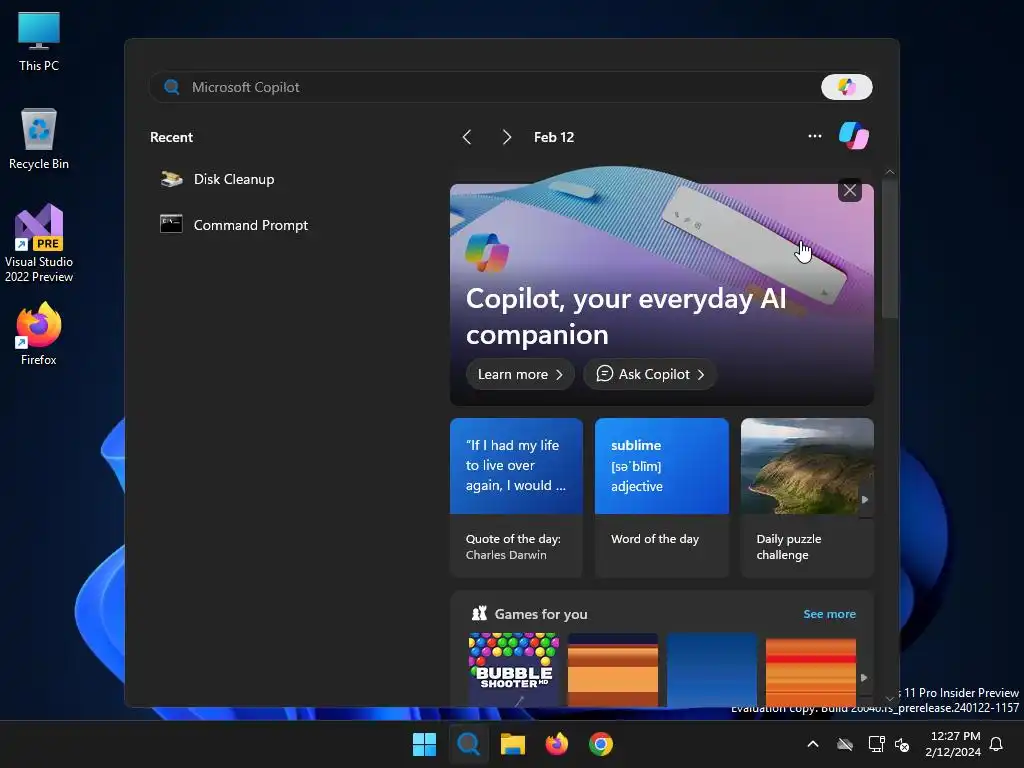Click the vertical scrollbar thumb in the search panel
1024x768 pixels.
(889, 248)
